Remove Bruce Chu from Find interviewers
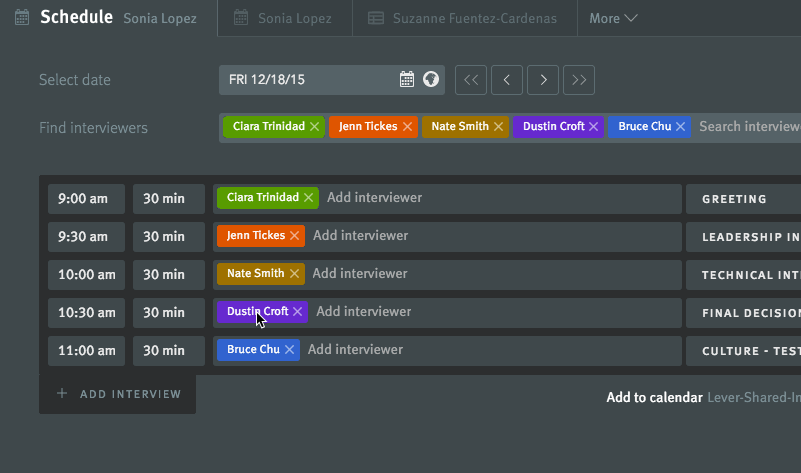Viewport: 801px width, 473px height. pos(680,127)
